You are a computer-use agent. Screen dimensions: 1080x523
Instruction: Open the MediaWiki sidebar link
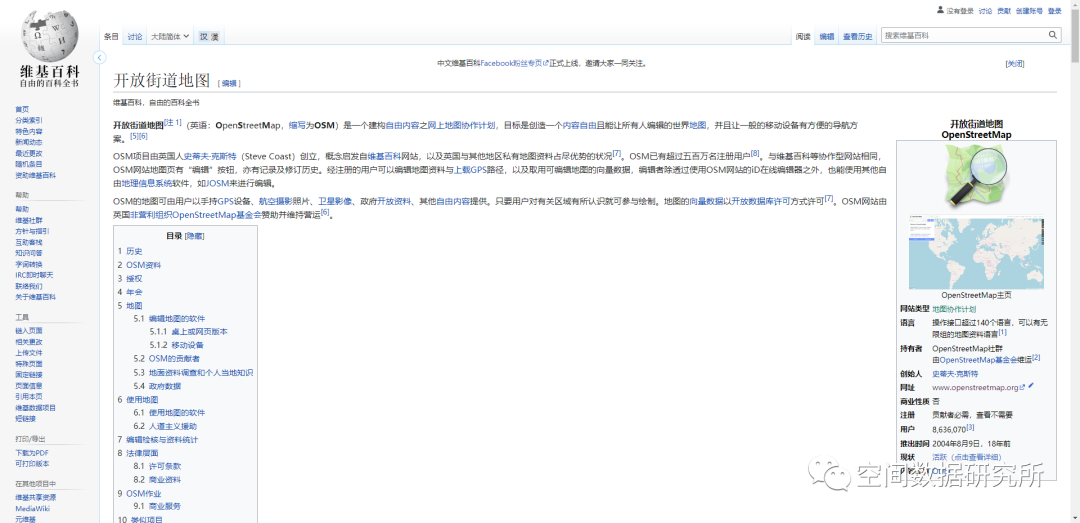[x=32, y=509]
